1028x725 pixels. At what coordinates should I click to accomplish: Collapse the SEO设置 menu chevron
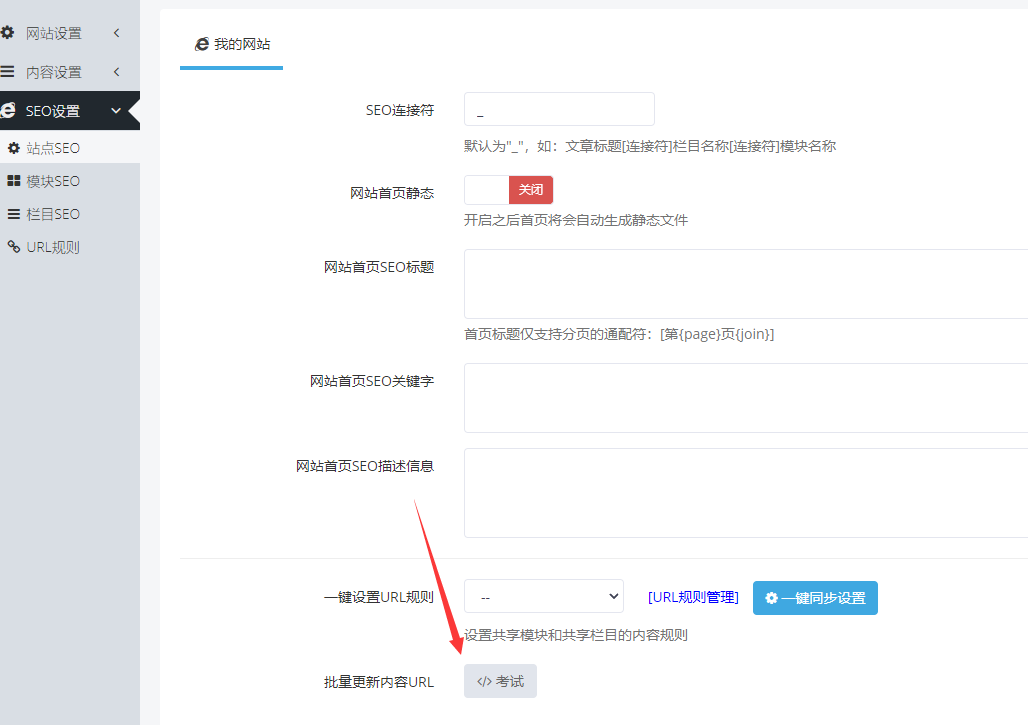(116, 111)
